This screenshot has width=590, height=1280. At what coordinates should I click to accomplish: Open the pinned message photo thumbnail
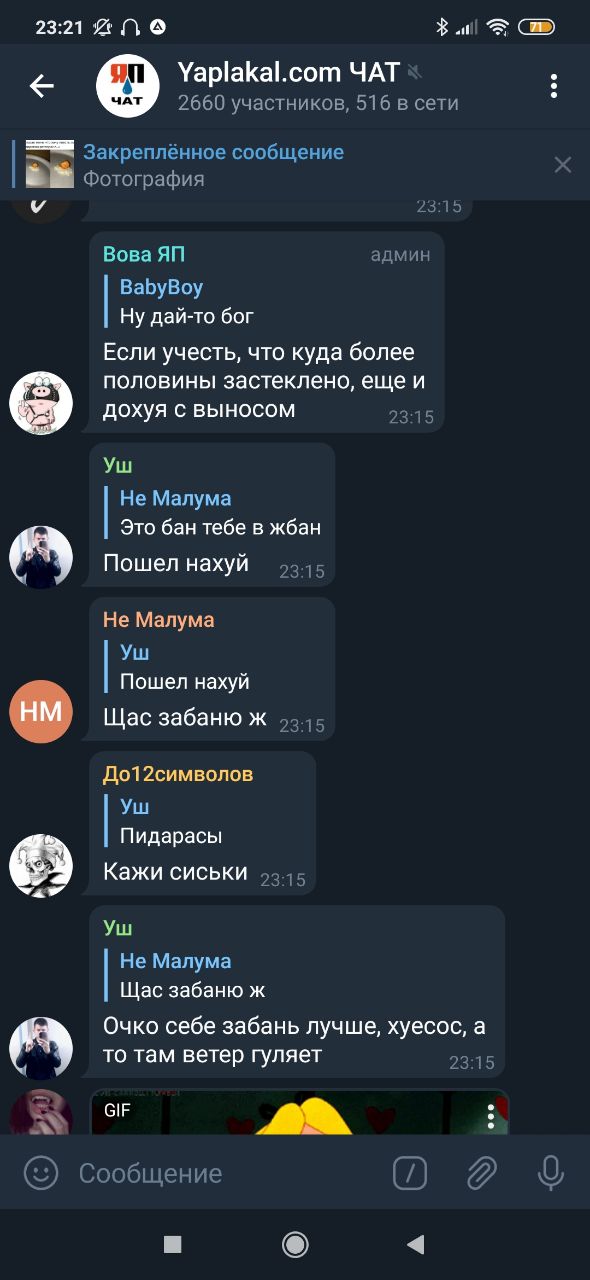(x=50, y=165)
